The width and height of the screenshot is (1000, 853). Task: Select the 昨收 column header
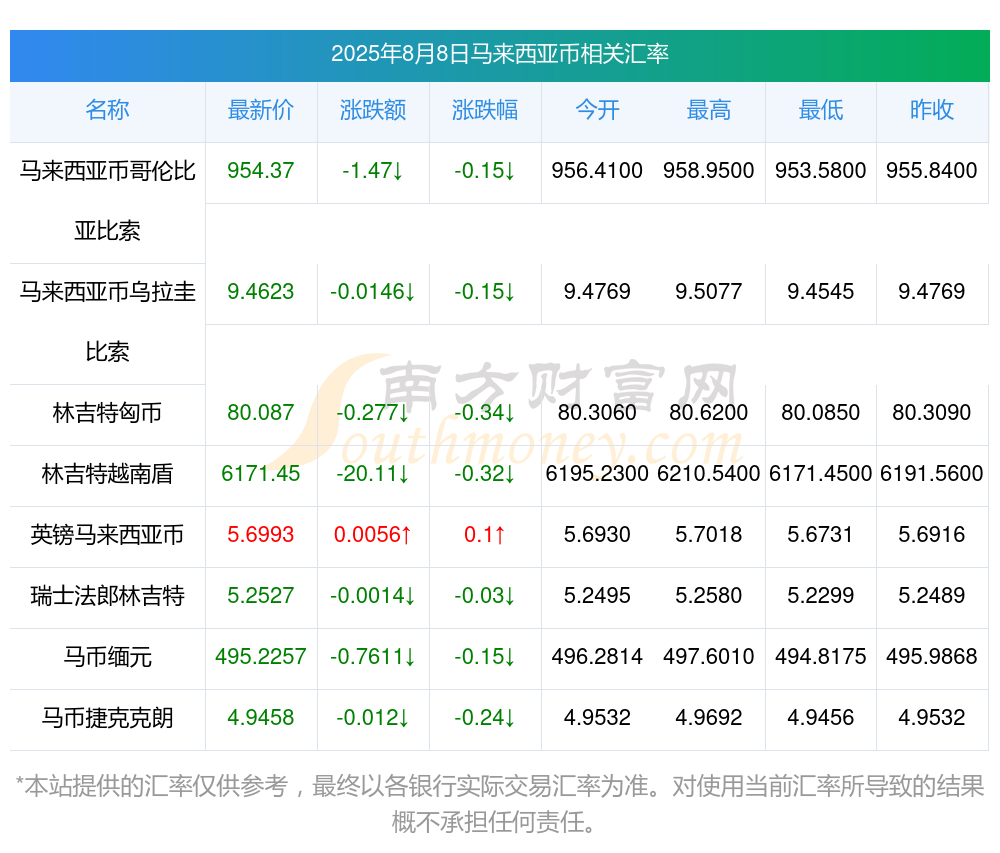(932, 110)
